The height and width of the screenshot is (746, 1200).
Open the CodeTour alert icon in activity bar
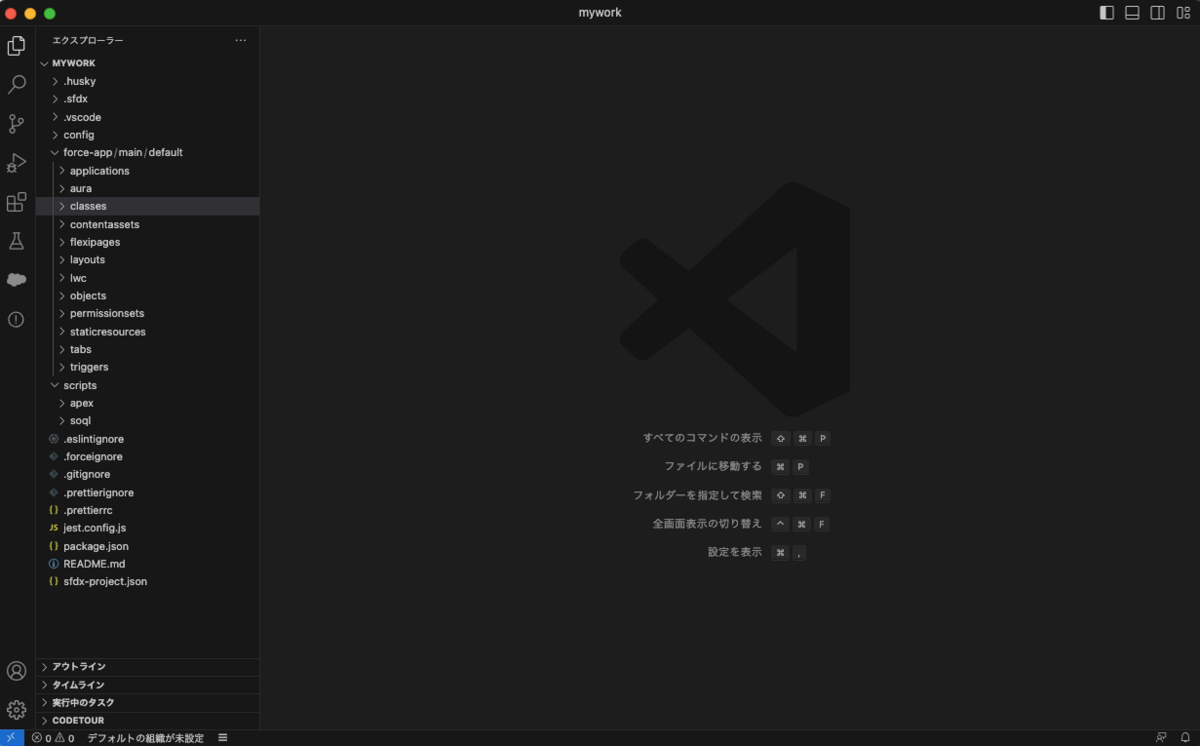click(16, 319)
